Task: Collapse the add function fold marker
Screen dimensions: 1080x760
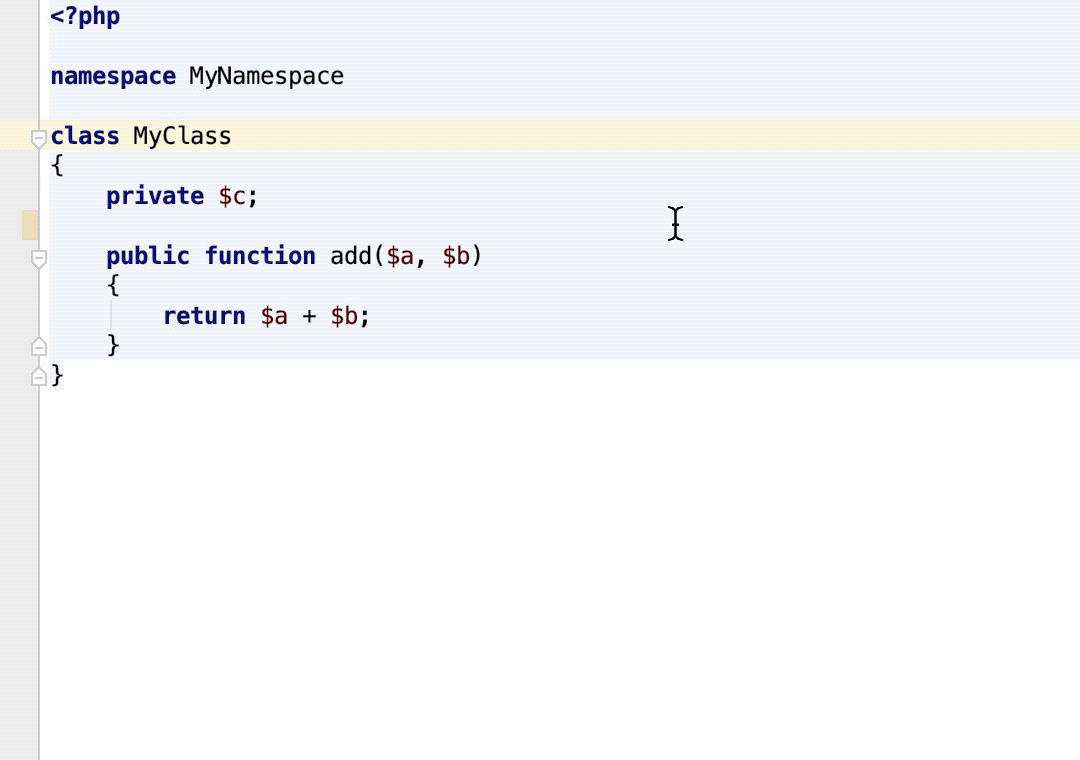Action: point(39,259)
